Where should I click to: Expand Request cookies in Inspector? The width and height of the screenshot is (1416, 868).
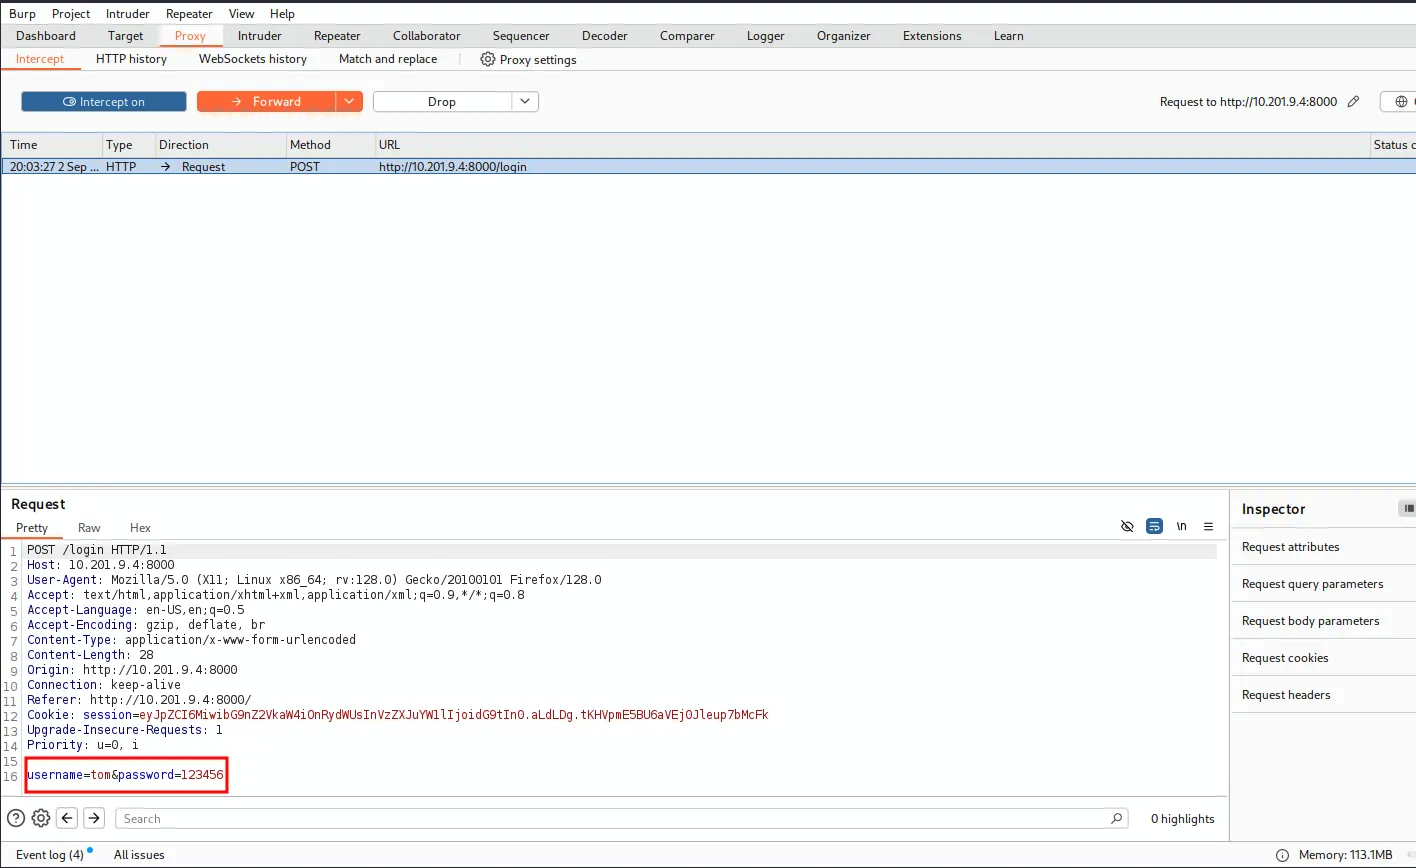tap(1323, 658)
